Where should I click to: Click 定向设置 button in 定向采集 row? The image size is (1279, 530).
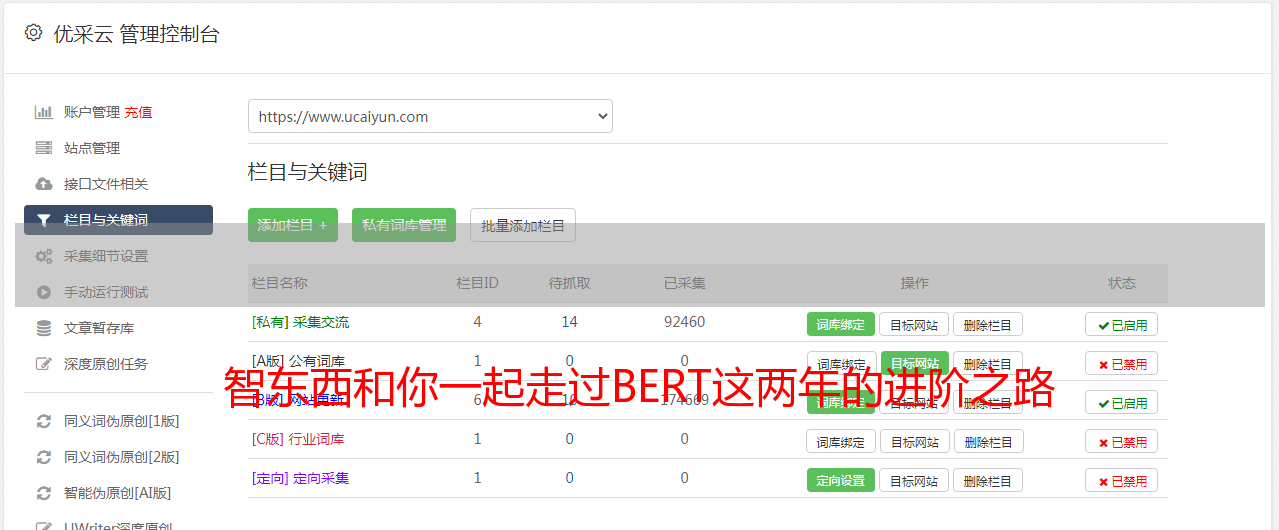click(841, 480)
